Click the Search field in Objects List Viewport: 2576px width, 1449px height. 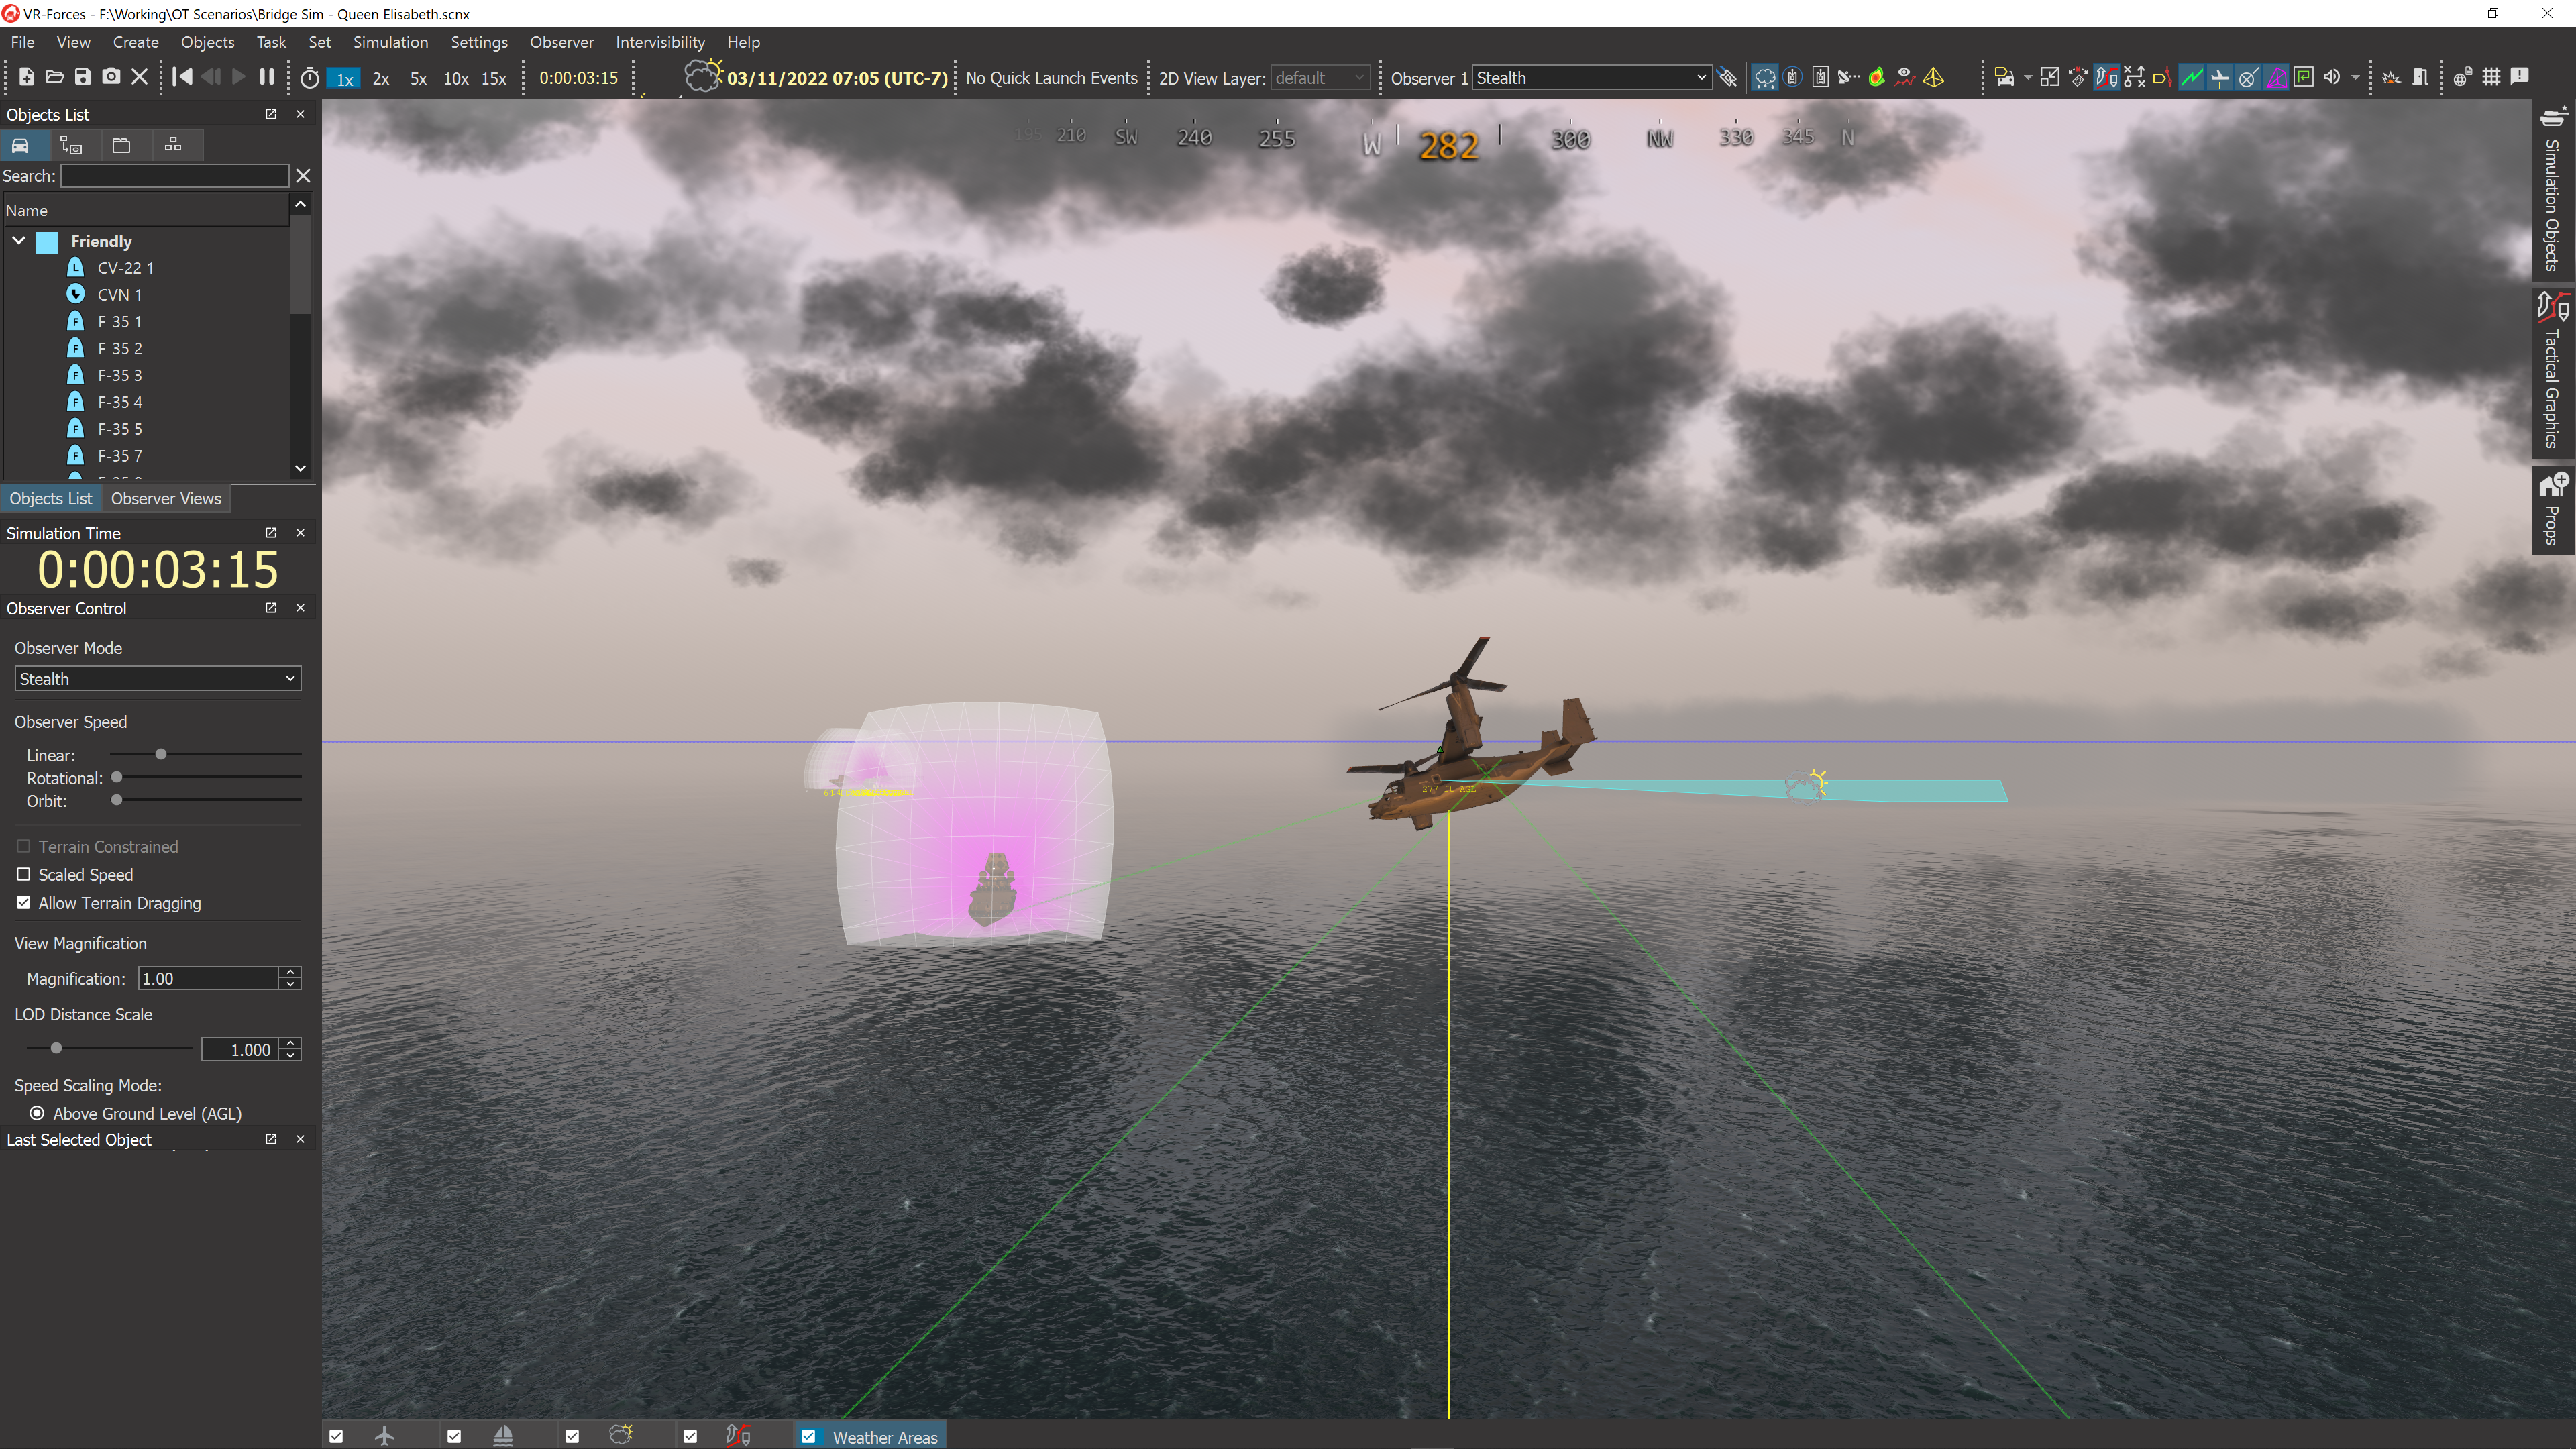tap(175, 176)
